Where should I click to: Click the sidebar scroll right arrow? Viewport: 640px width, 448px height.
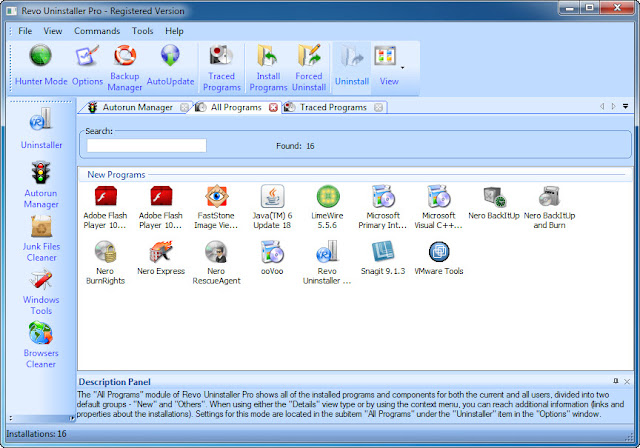pyautogui.click(x=72, y=418)
